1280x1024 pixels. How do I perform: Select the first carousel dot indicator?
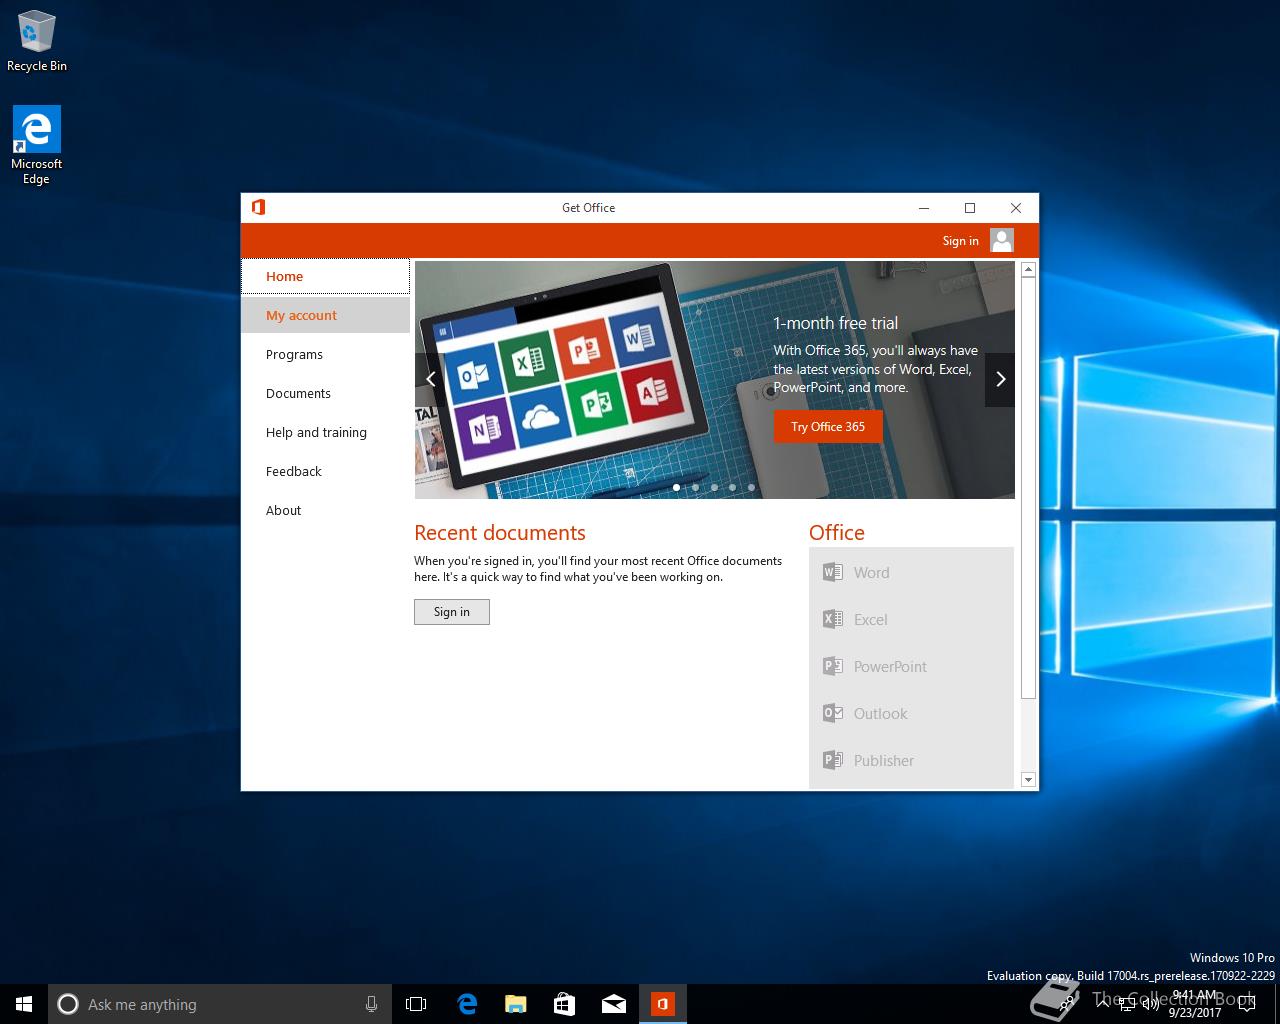pyautogui.click(x=677, y=488)
